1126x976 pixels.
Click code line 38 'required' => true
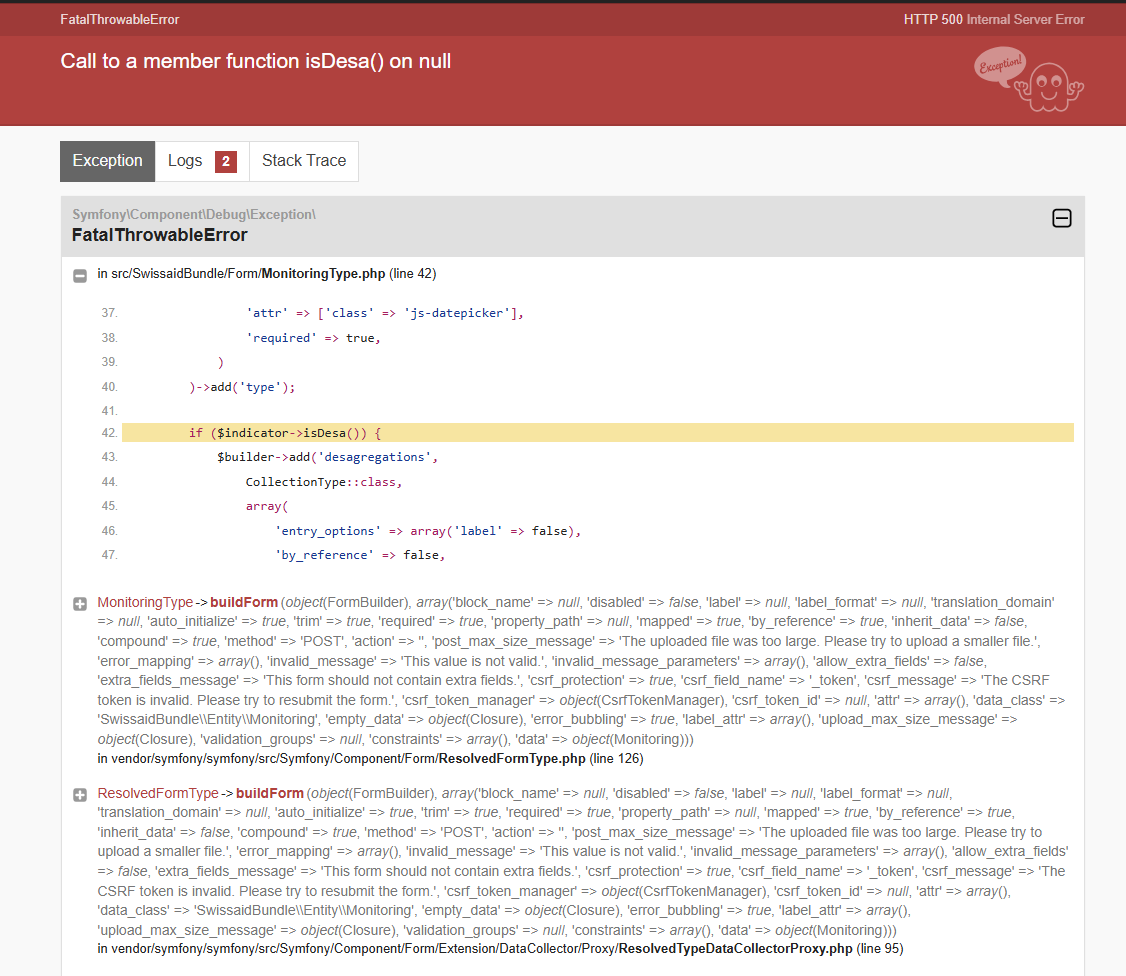coord(313,338)
